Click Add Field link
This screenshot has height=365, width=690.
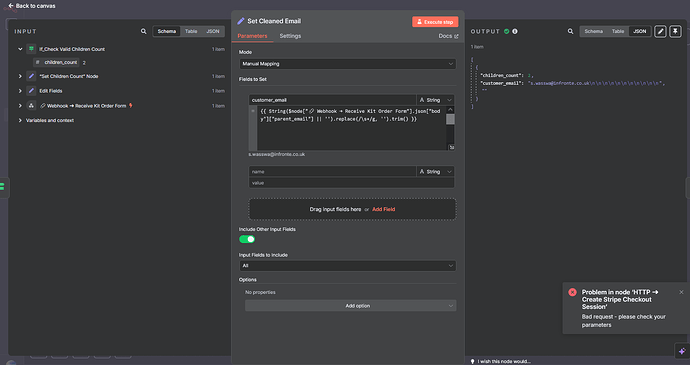tap(383, 209)
